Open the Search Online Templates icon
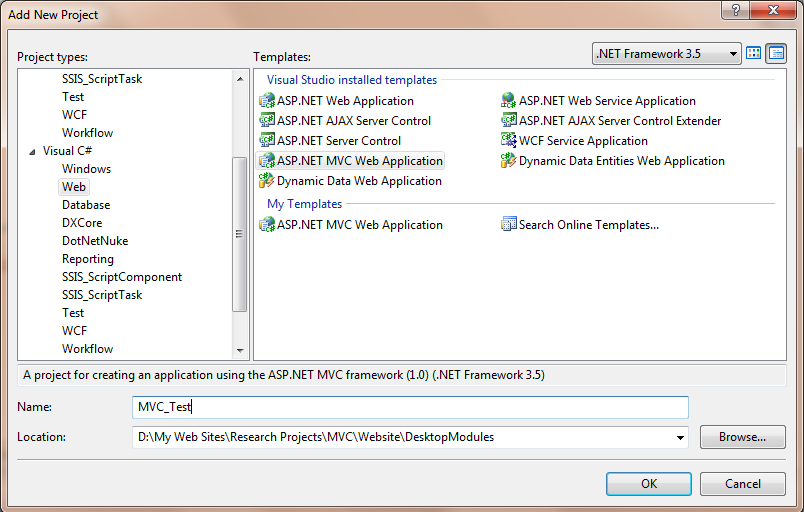Screen dimensions: 804x512 pyautogui.click(x=508, y=224)
